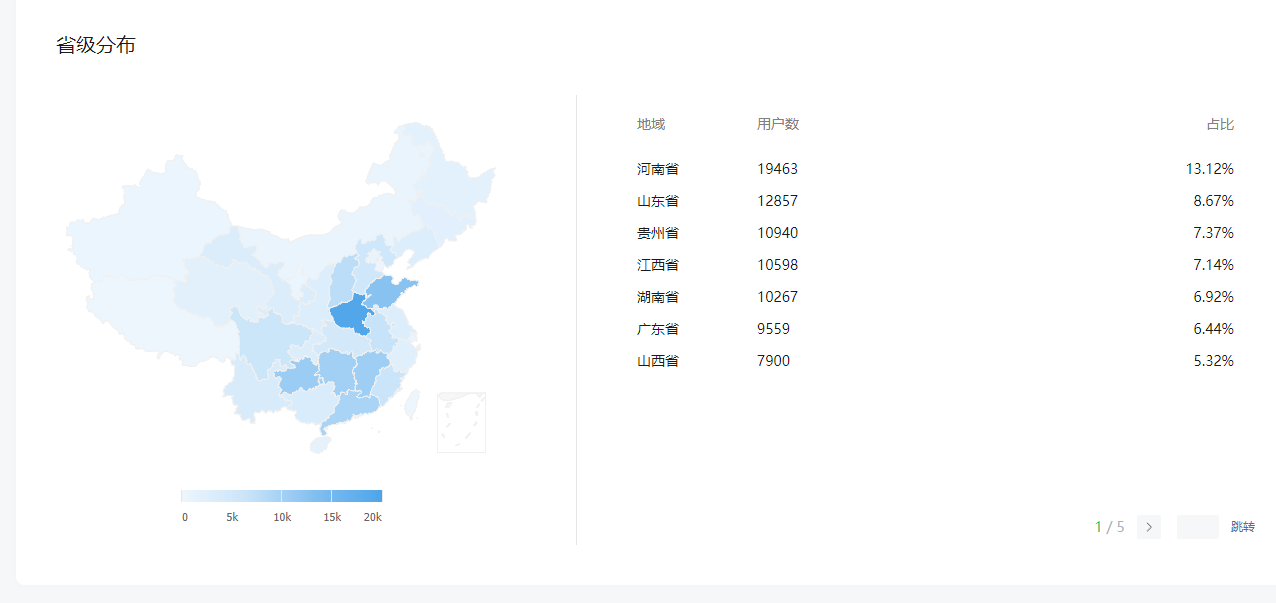
Task: Go to next page of province table
Action: click(x=1148, y=527)
